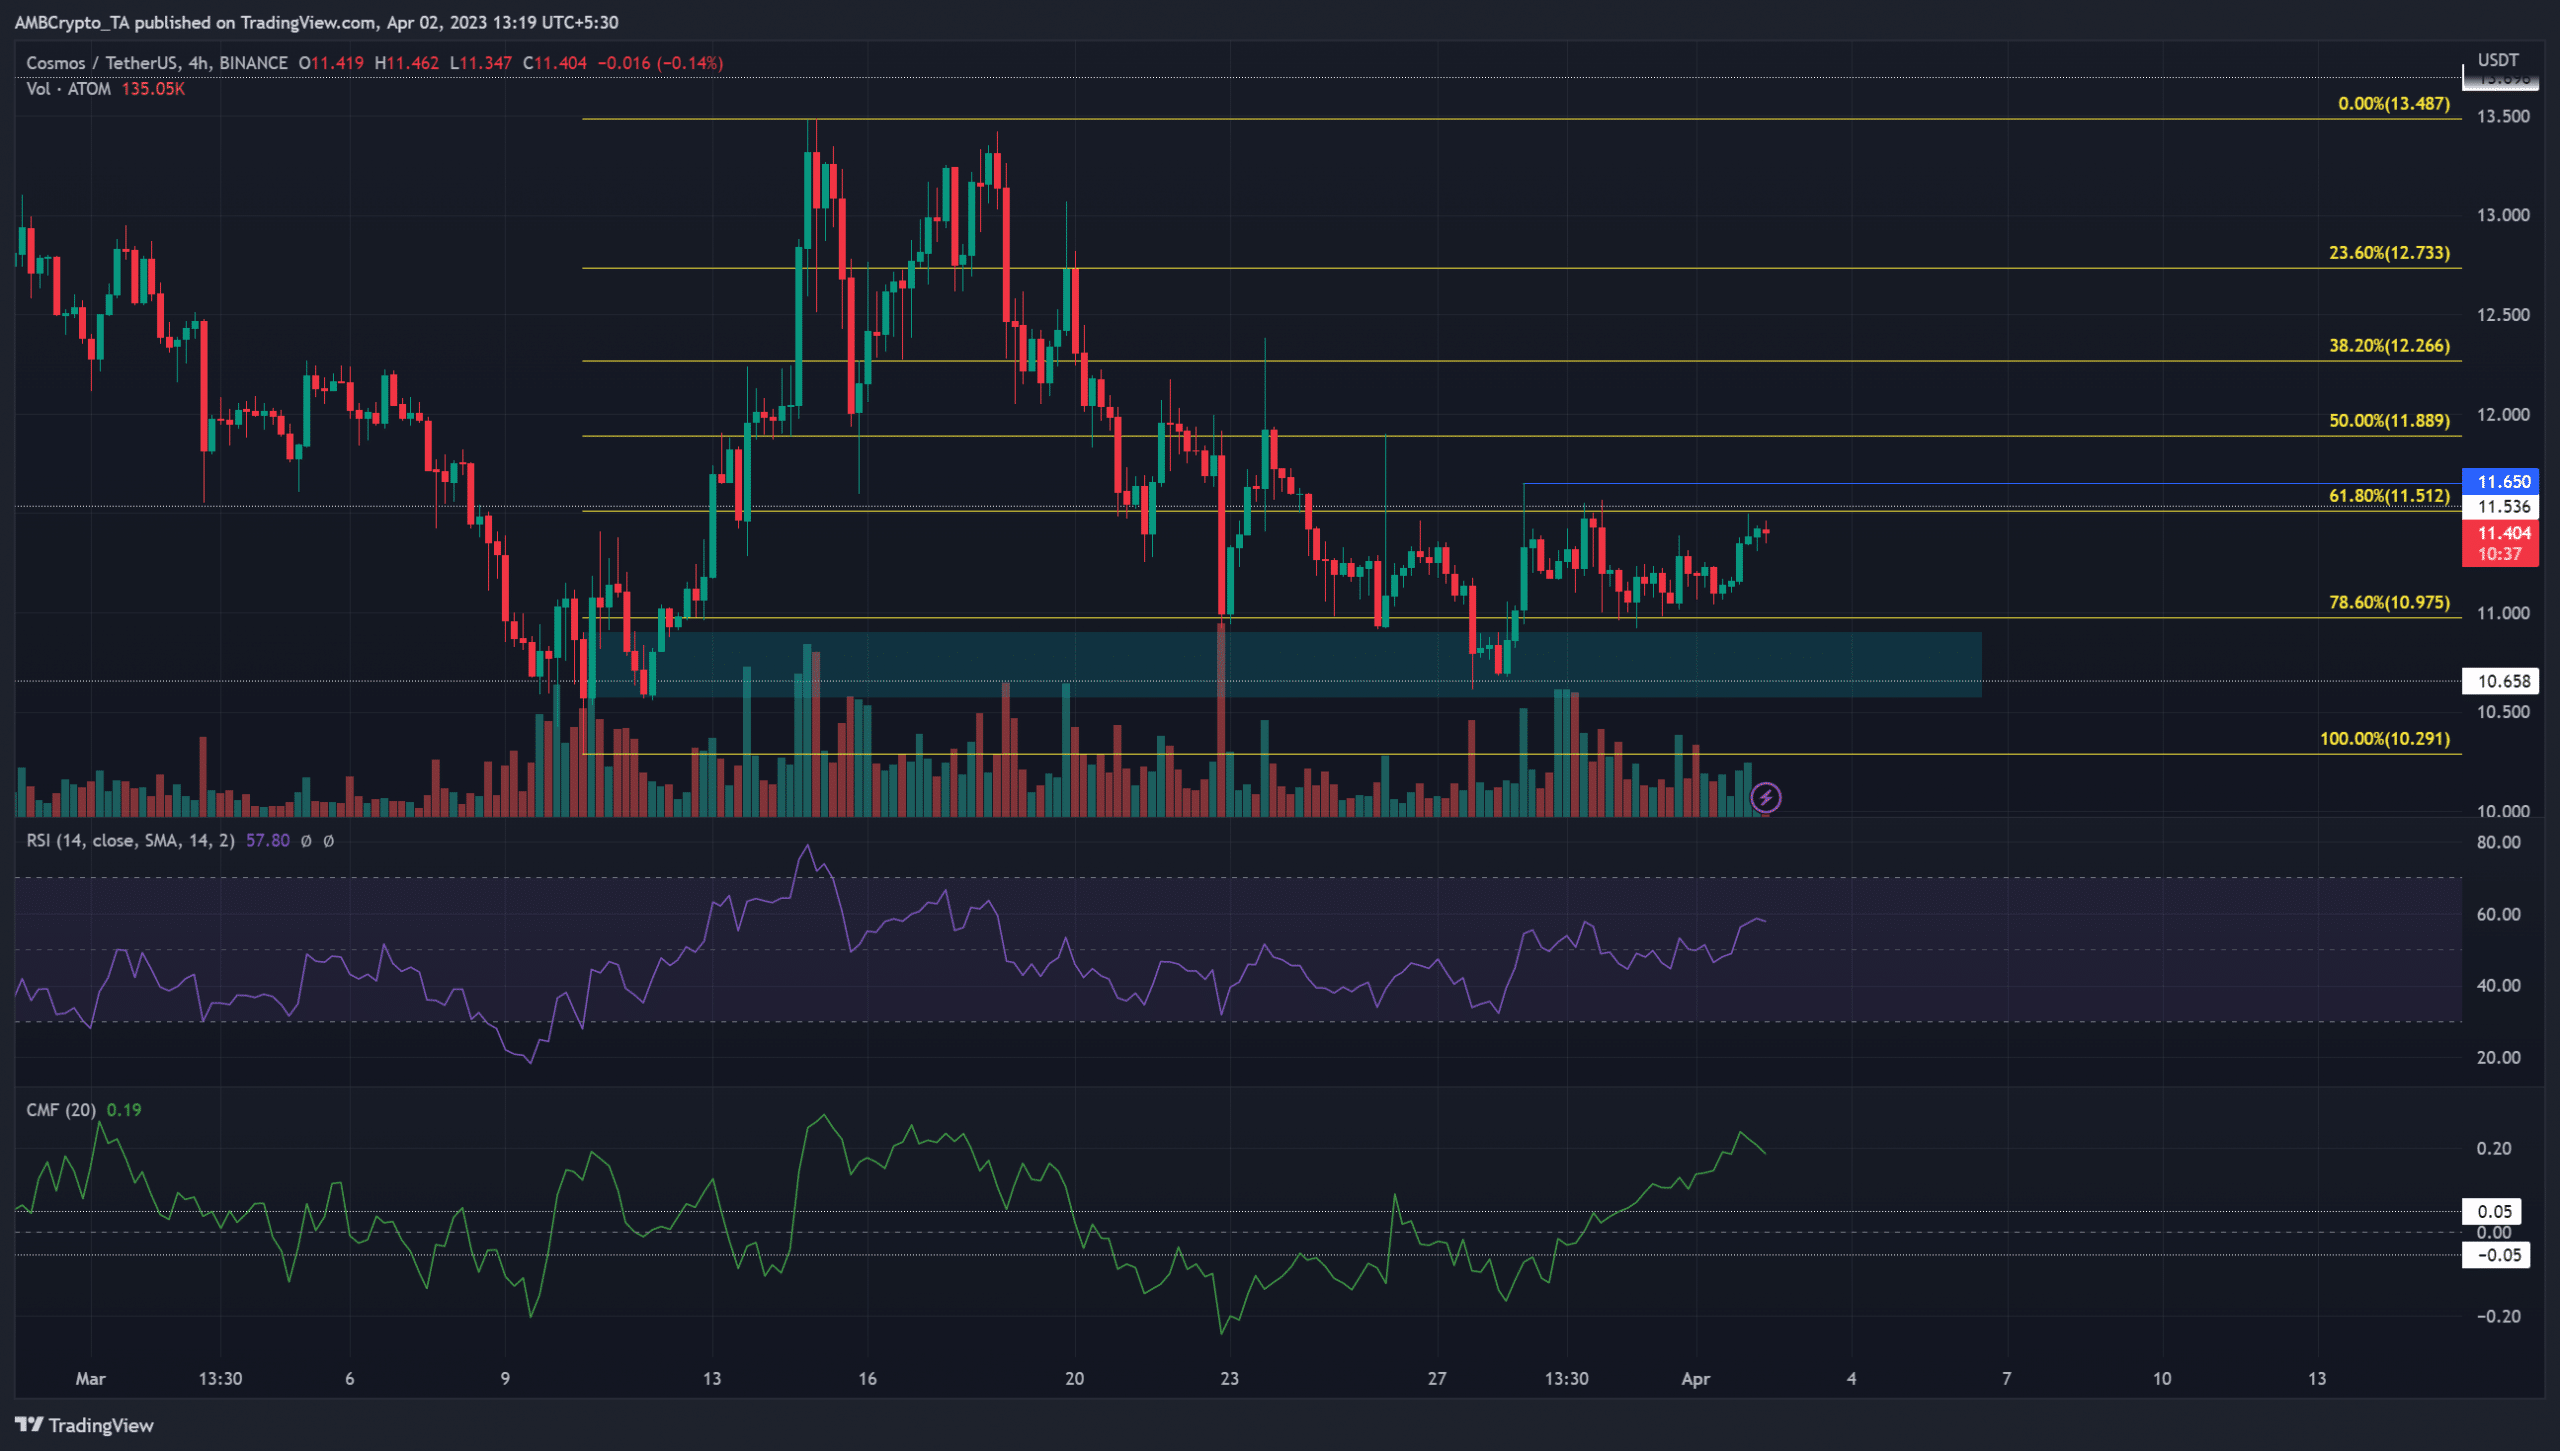Click the 16 date label on time axis
The height and width of the screenshot is (1451, 2560).
point(867,1379)
